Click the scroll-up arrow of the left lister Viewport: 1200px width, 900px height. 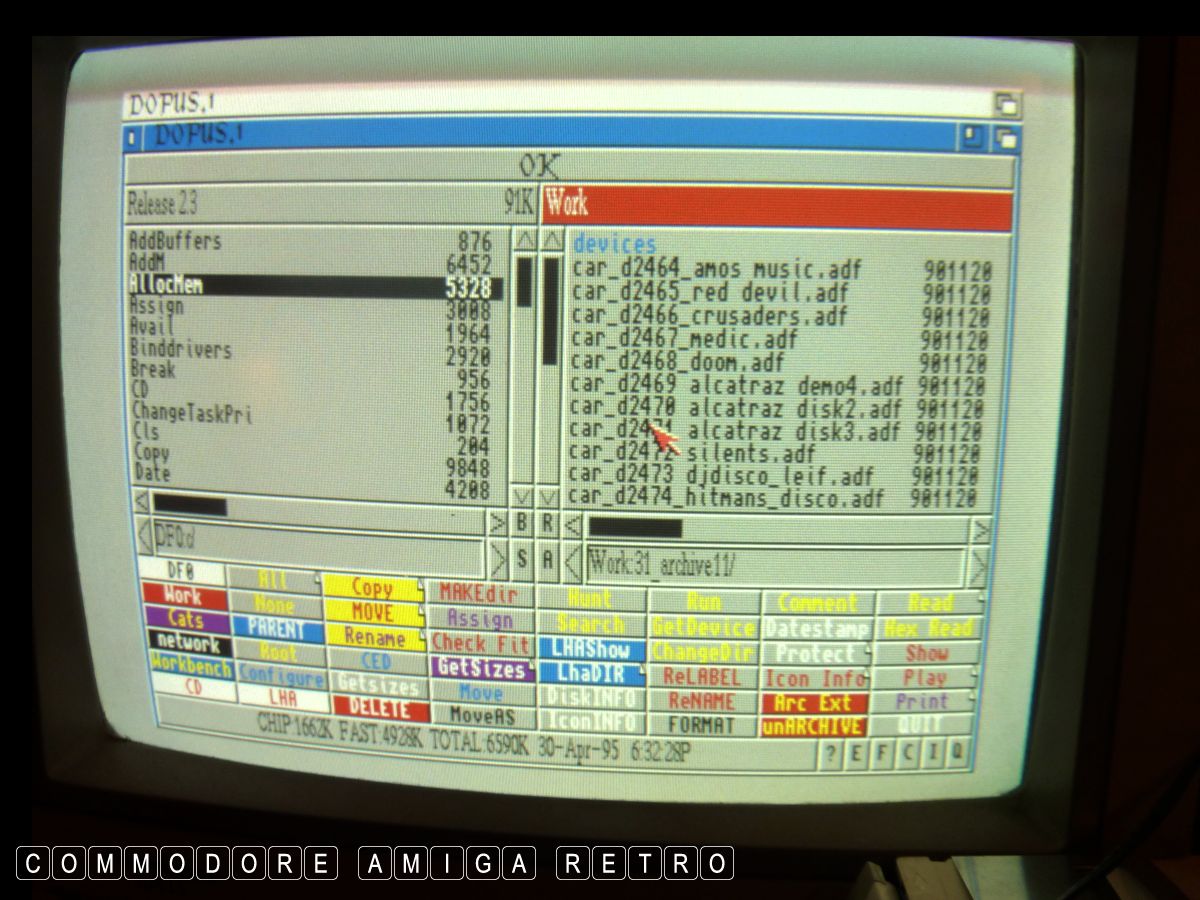coord(524,241)
